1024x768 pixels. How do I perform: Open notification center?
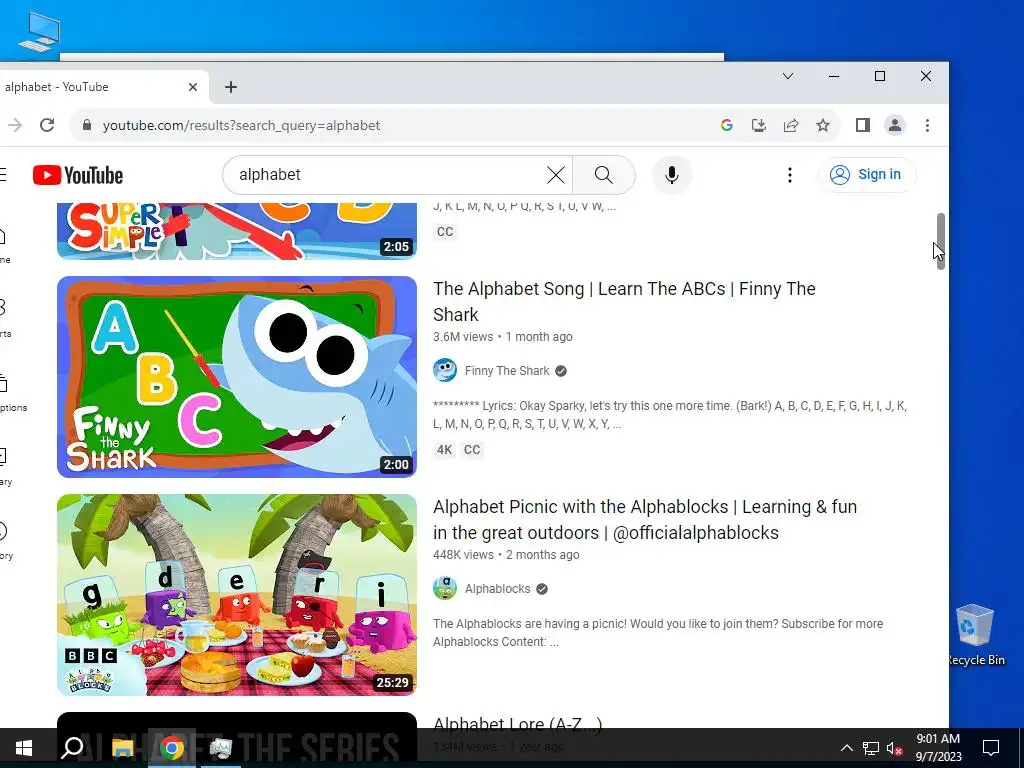tap(991, 748)
